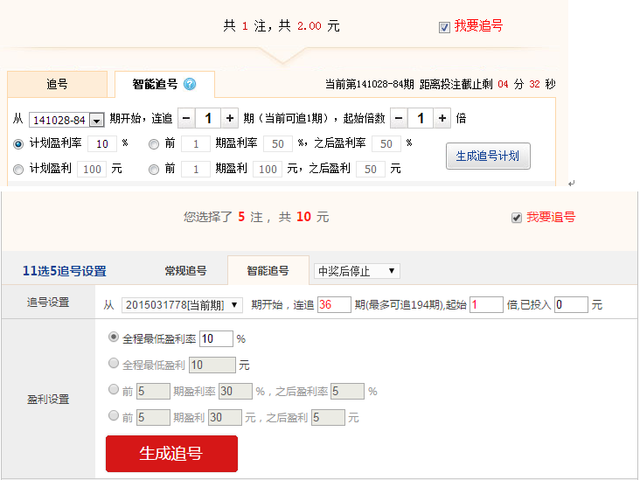
Task: Choose the 前…期盈利 元 radio option
Action: point(153,169)
